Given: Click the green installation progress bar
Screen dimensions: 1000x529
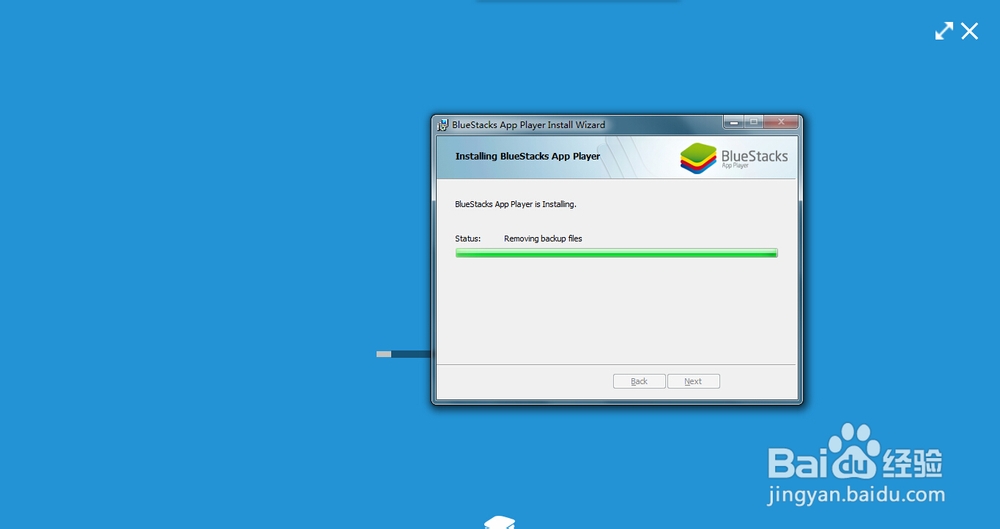Looking at the screenshot, I should (616, 253).
